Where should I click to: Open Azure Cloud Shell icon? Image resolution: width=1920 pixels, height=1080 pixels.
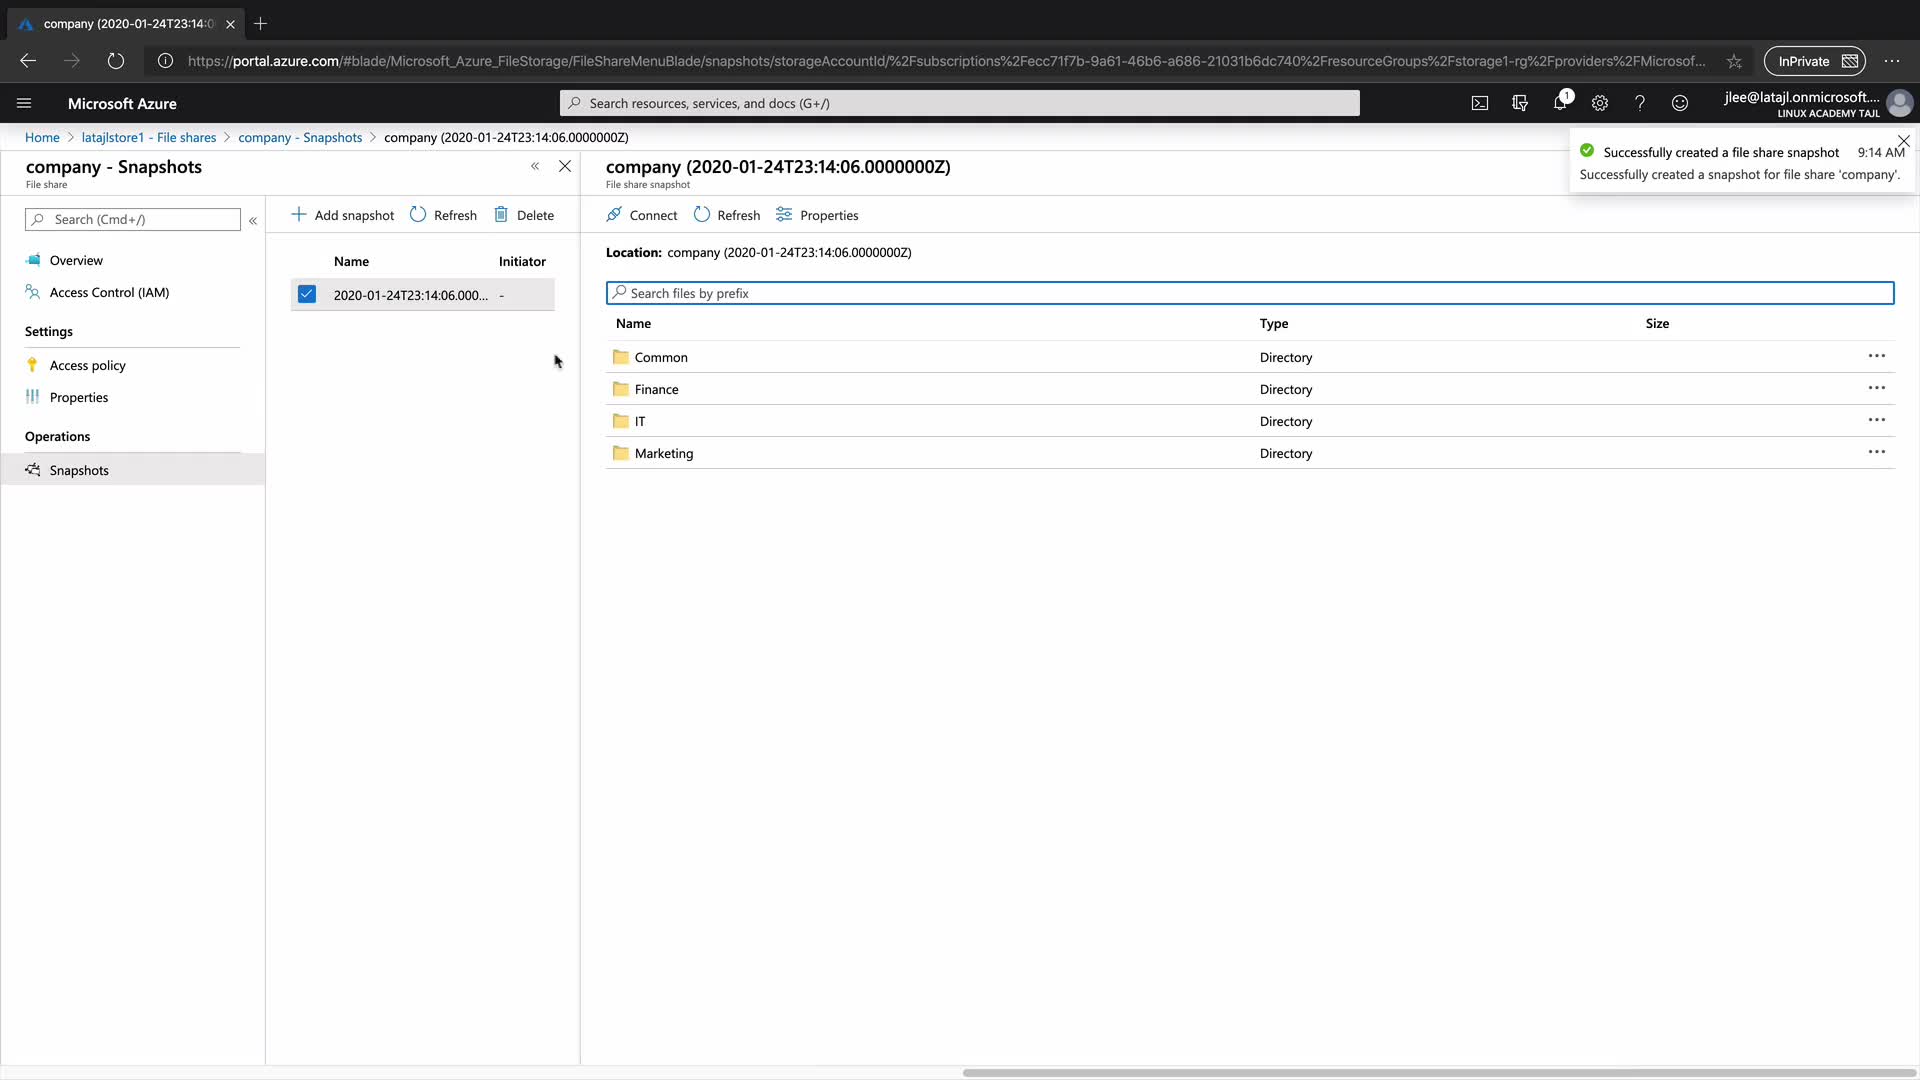[1480, 103]
